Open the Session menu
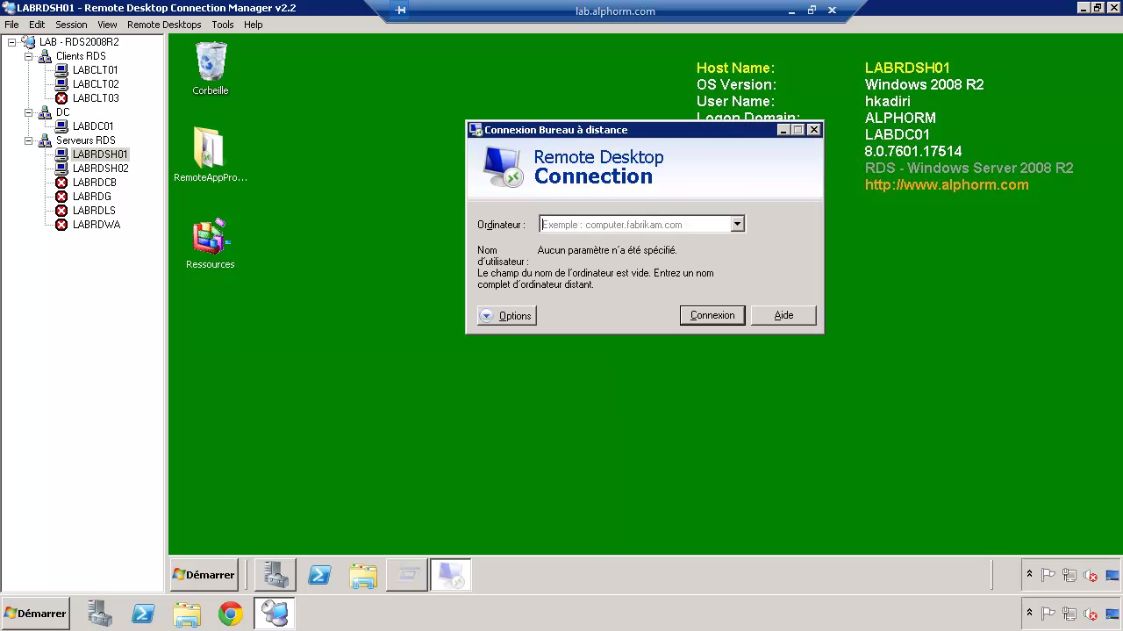 pos(71,24)
